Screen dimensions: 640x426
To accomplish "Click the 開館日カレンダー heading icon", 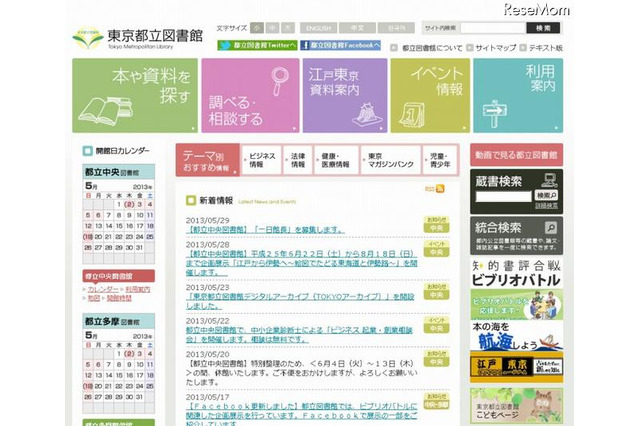I will (x=87, y=151).
